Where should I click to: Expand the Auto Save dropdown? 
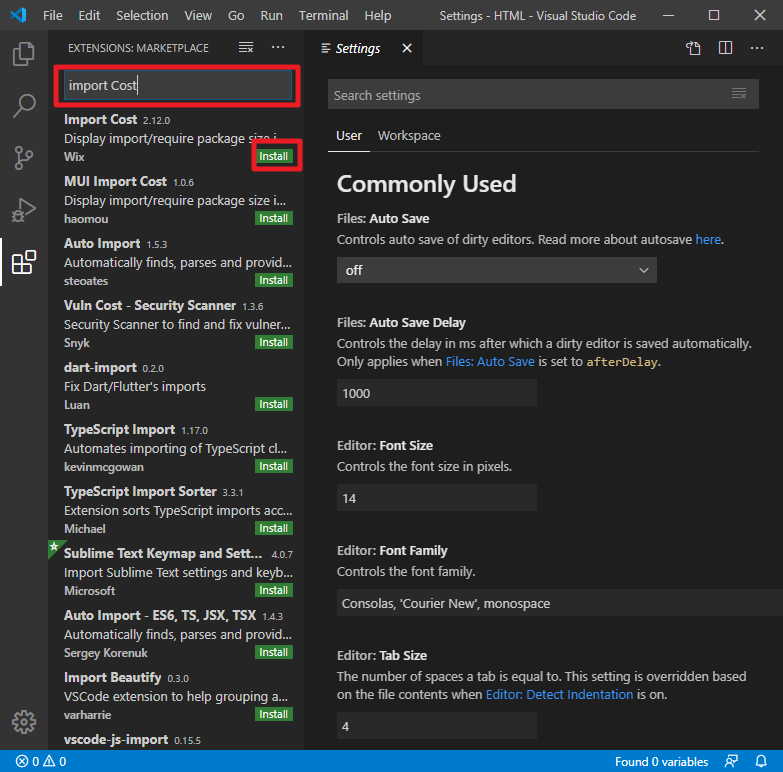tap(496, 270)
